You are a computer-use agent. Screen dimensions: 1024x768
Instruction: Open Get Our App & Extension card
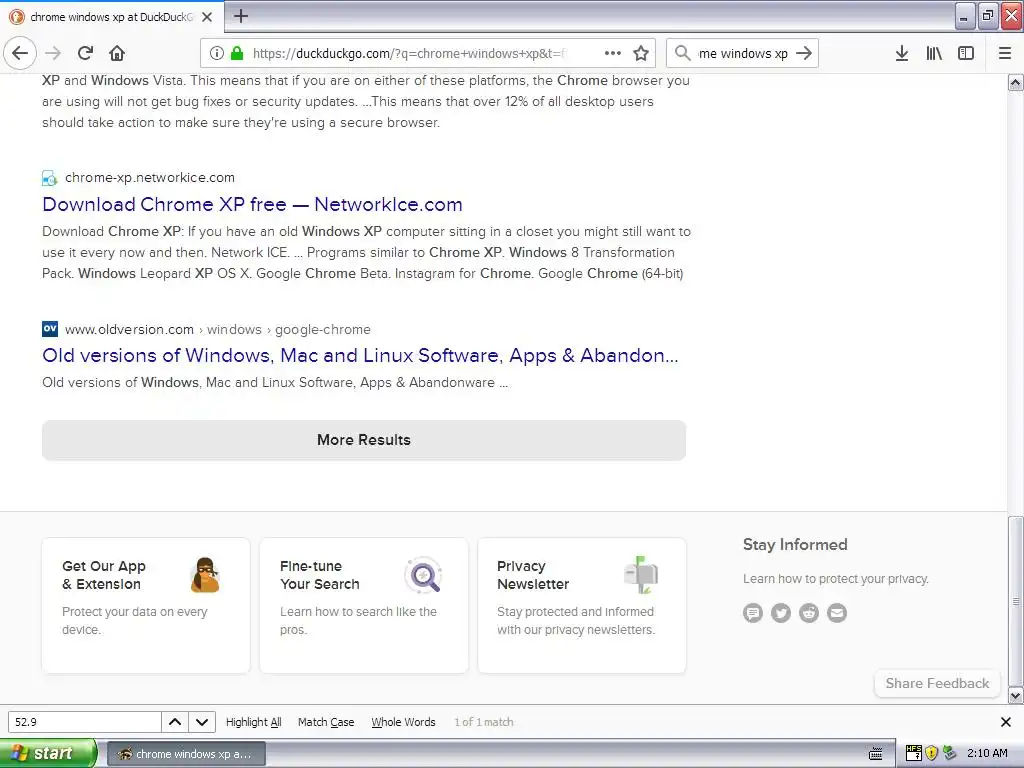[146, 605]
